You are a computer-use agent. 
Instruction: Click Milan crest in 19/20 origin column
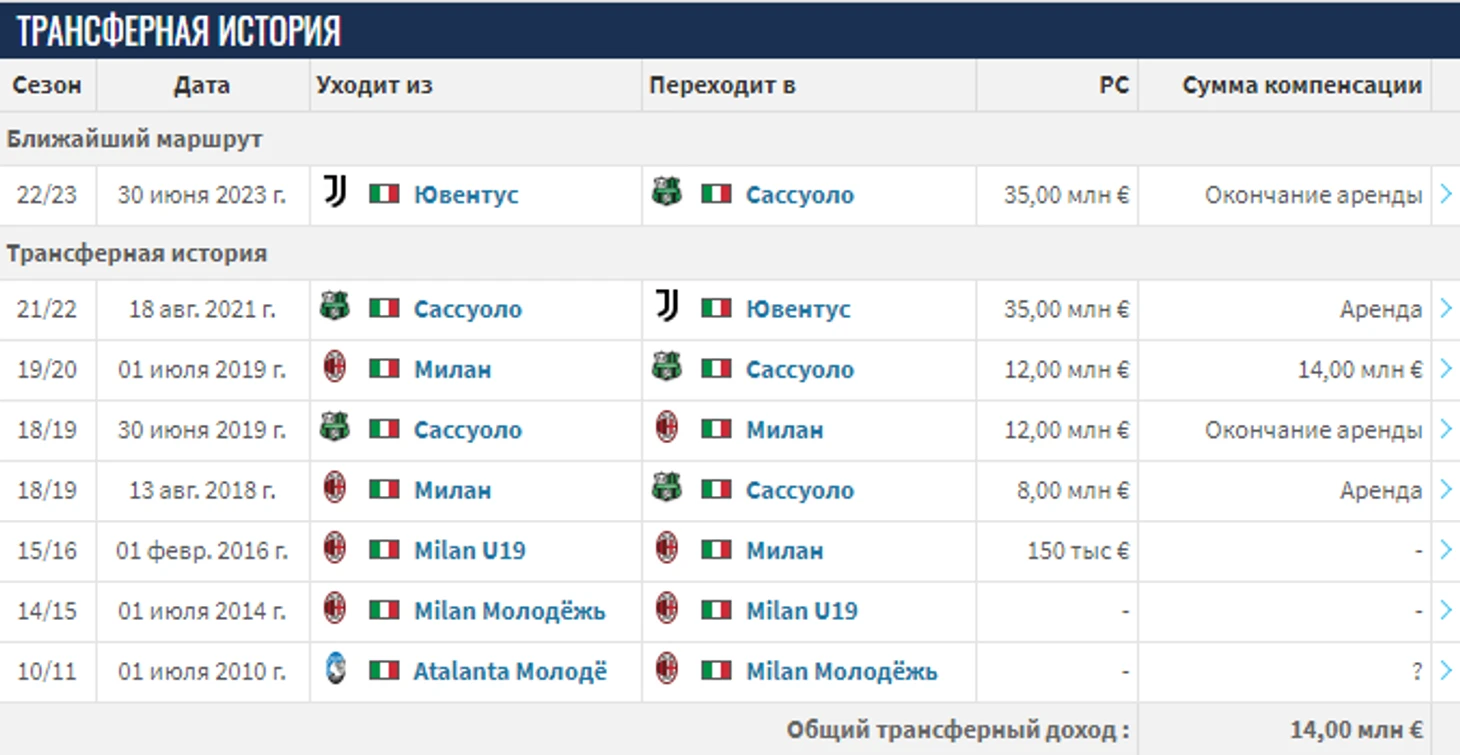(336, 368)
